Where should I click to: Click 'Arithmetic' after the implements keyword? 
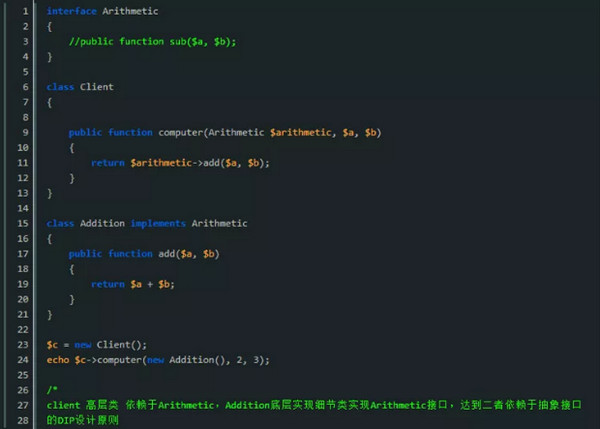[x=219, y=223]
